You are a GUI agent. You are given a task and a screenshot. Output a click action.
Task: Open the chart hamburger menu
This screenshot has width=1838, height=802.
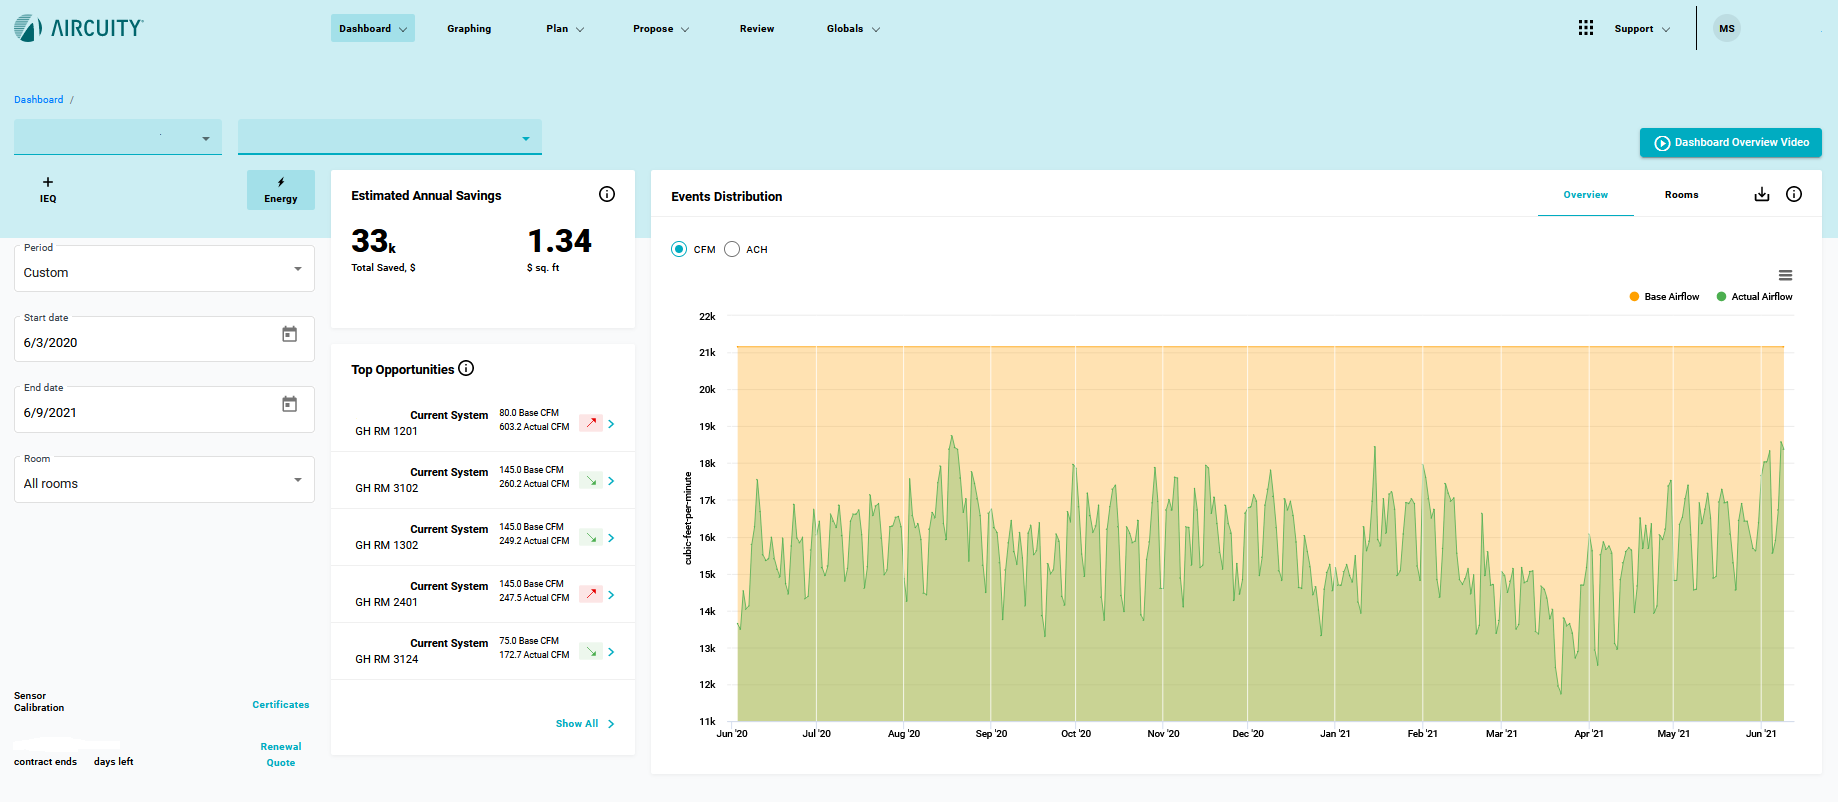(1785, 275)
